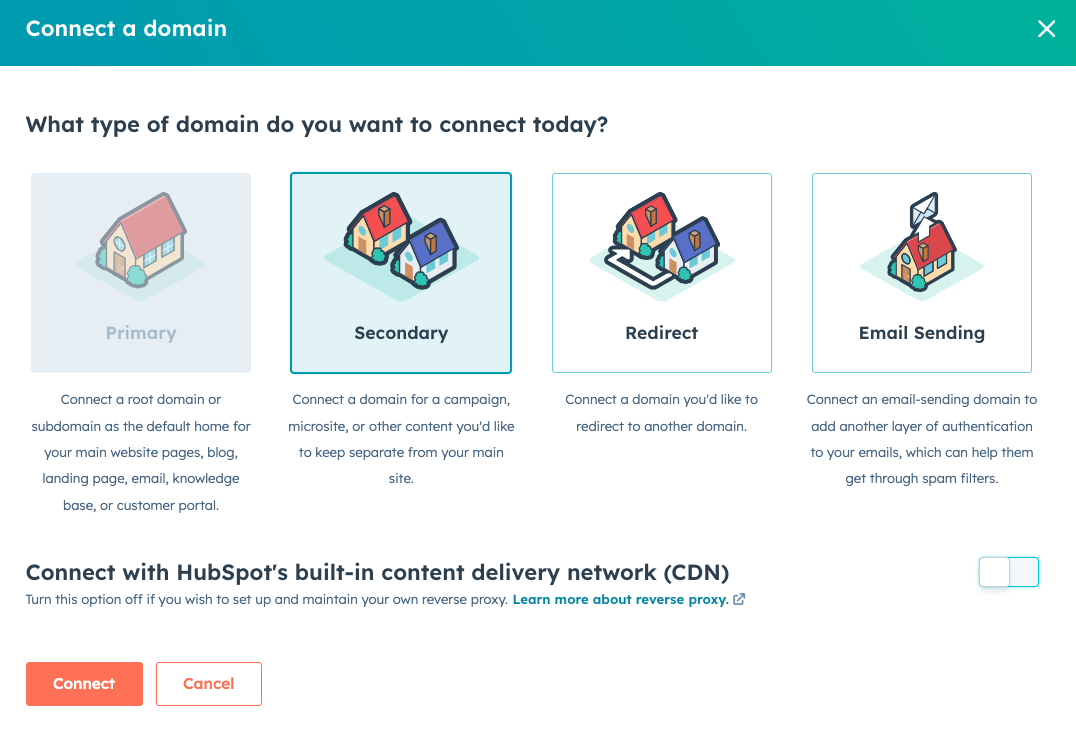Click the Secondary label text
Viewport: 1076px width, 732px height.
point(400,333)
